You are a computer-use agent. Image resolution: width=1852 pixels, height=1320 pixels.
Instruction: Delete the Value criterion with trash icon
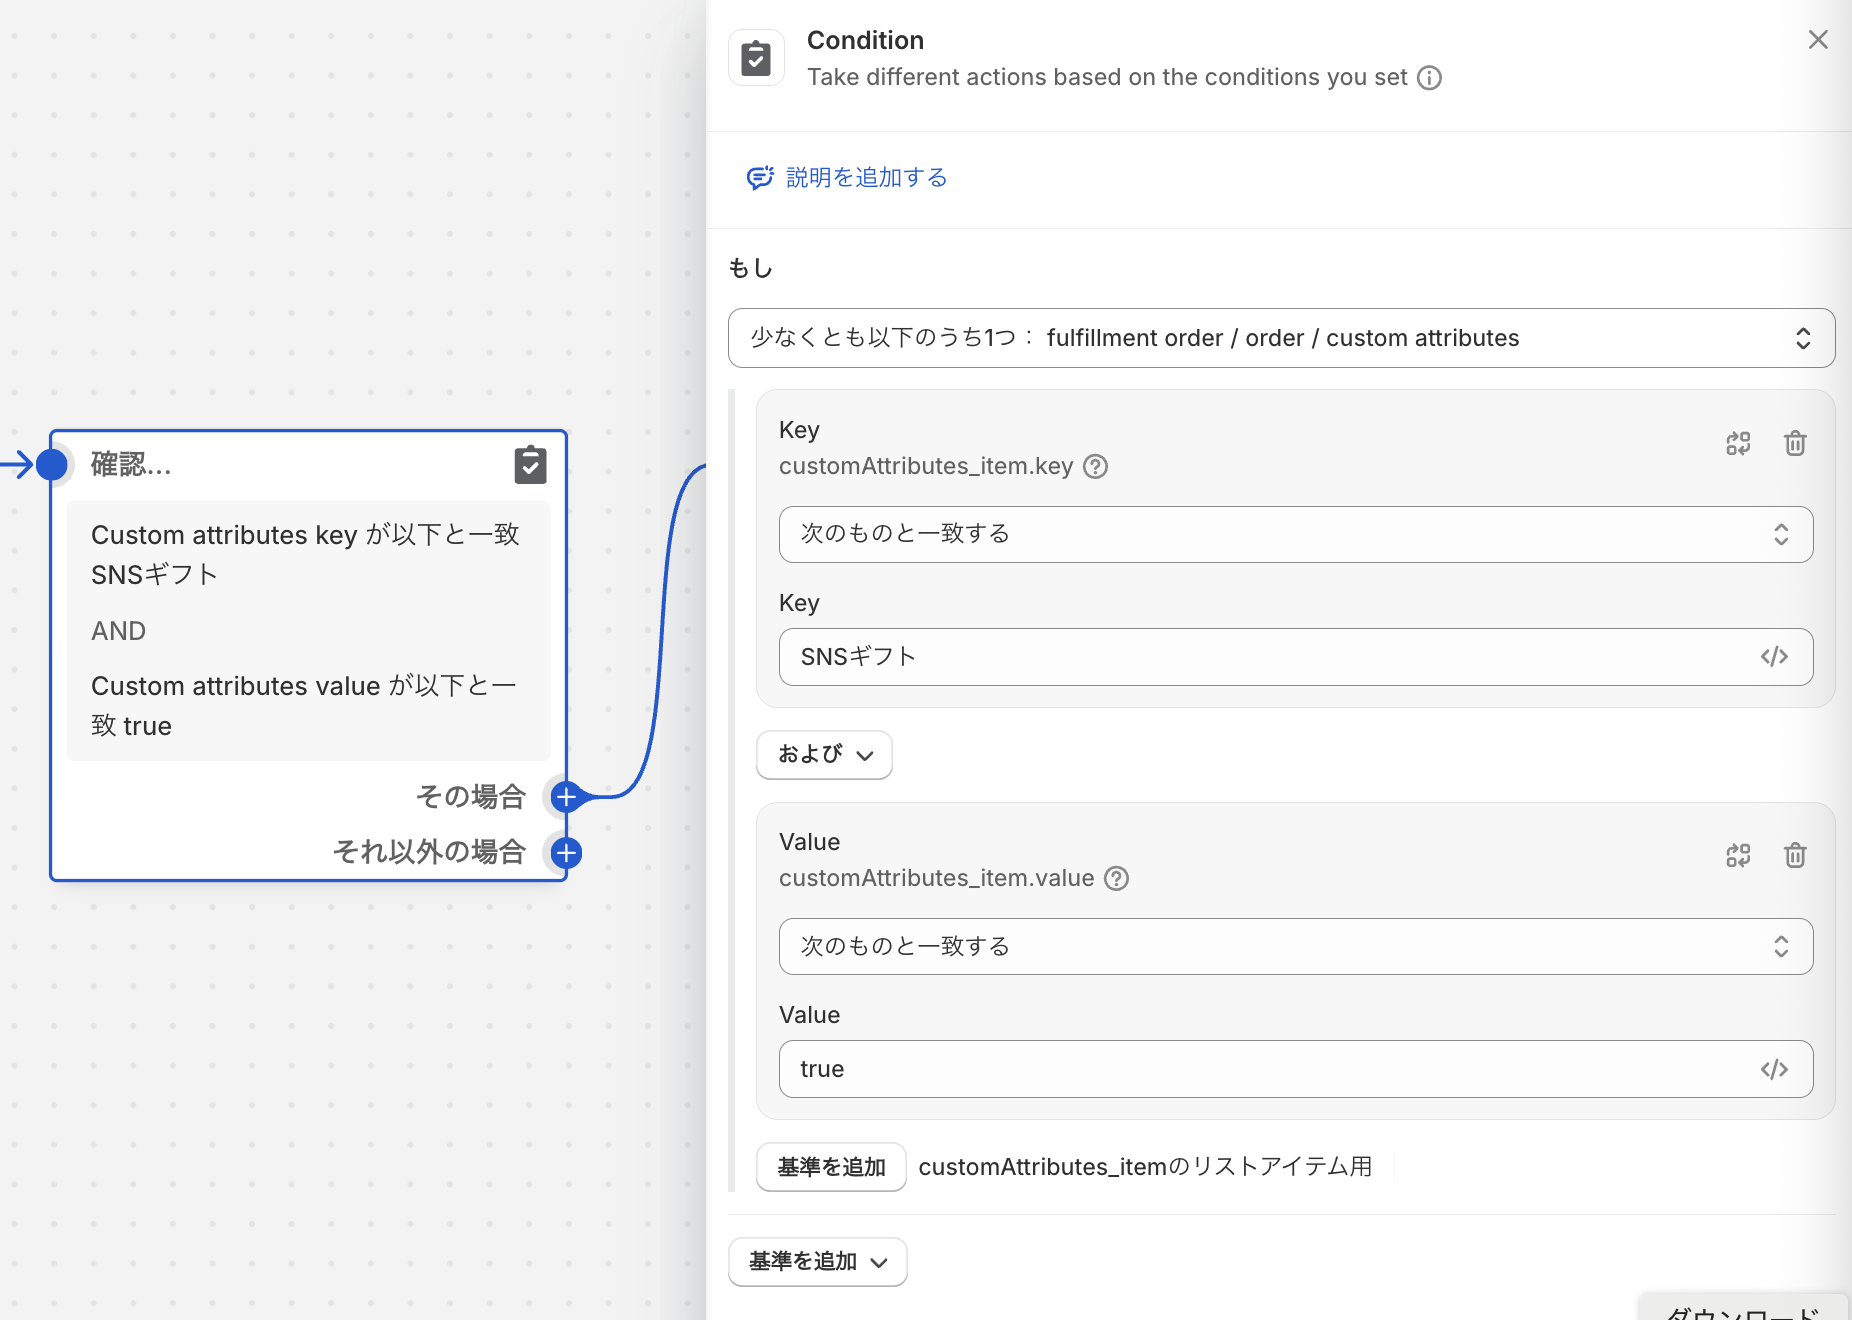pos(1795,855)
